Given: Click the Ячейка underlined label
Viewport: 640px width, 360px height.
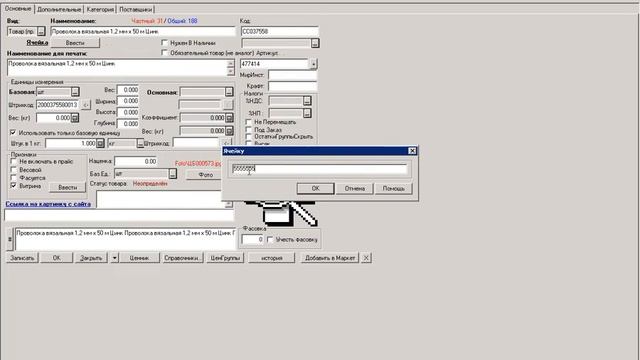Looking at the screenshot, I should [x=37, y=42].
